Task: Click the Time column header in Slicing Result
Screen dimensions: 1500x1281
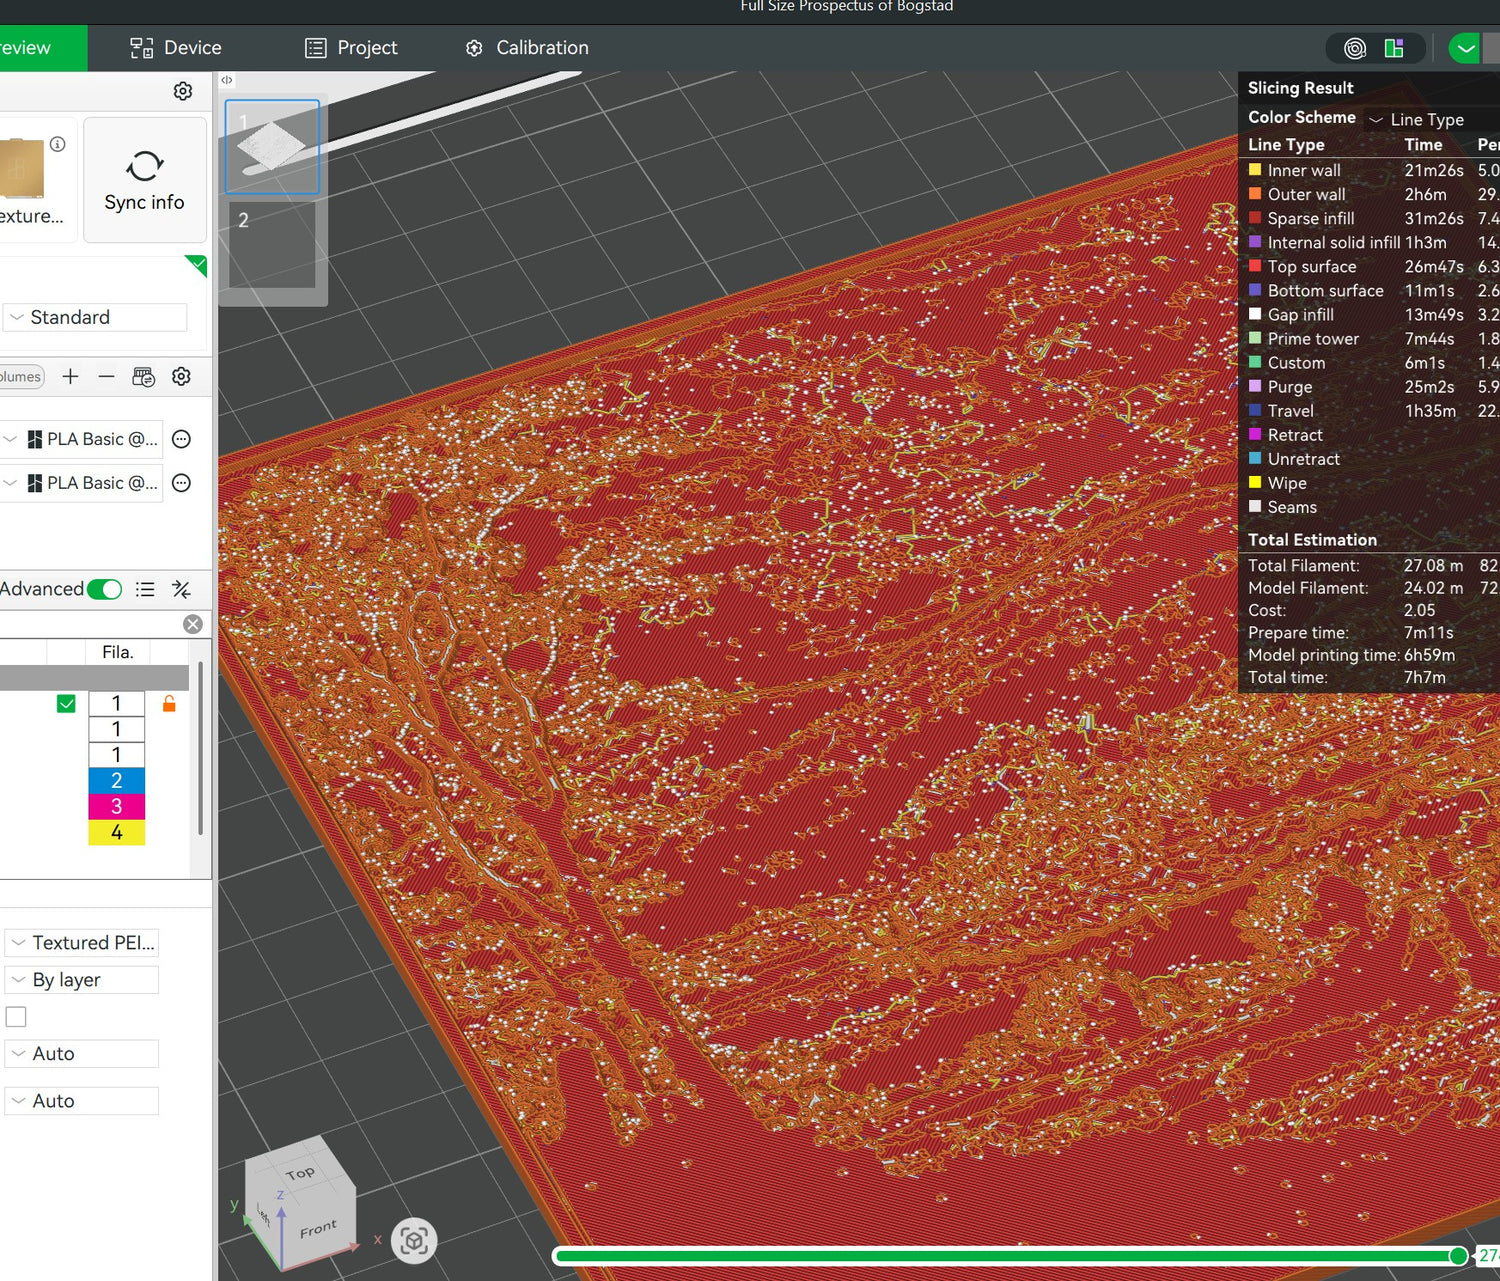Action: coord(1423,145)
